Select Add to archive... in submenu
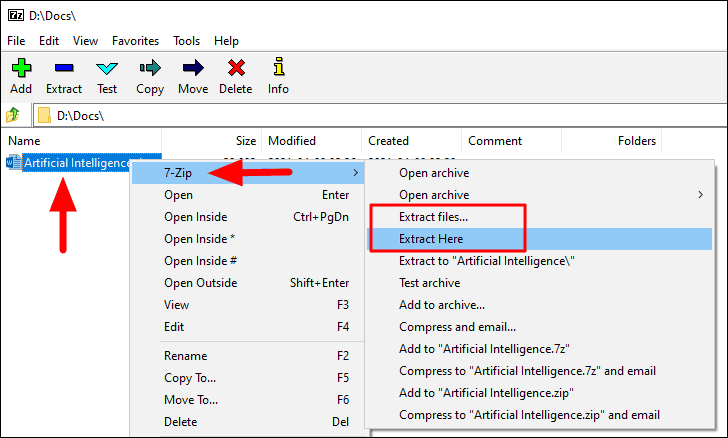This screenshot has width=728, height=438. [540, 305]
